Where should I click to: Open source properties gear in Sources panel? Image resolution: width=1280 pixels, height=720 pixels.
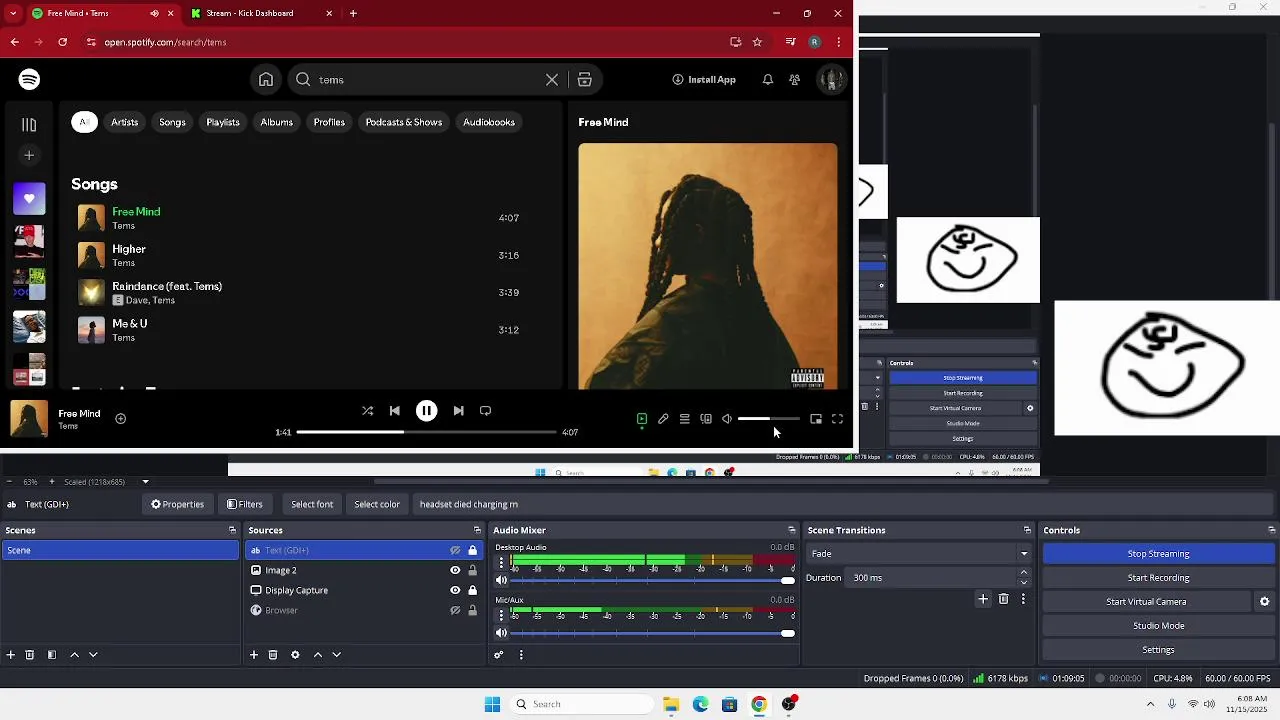(x=295, y=655)
